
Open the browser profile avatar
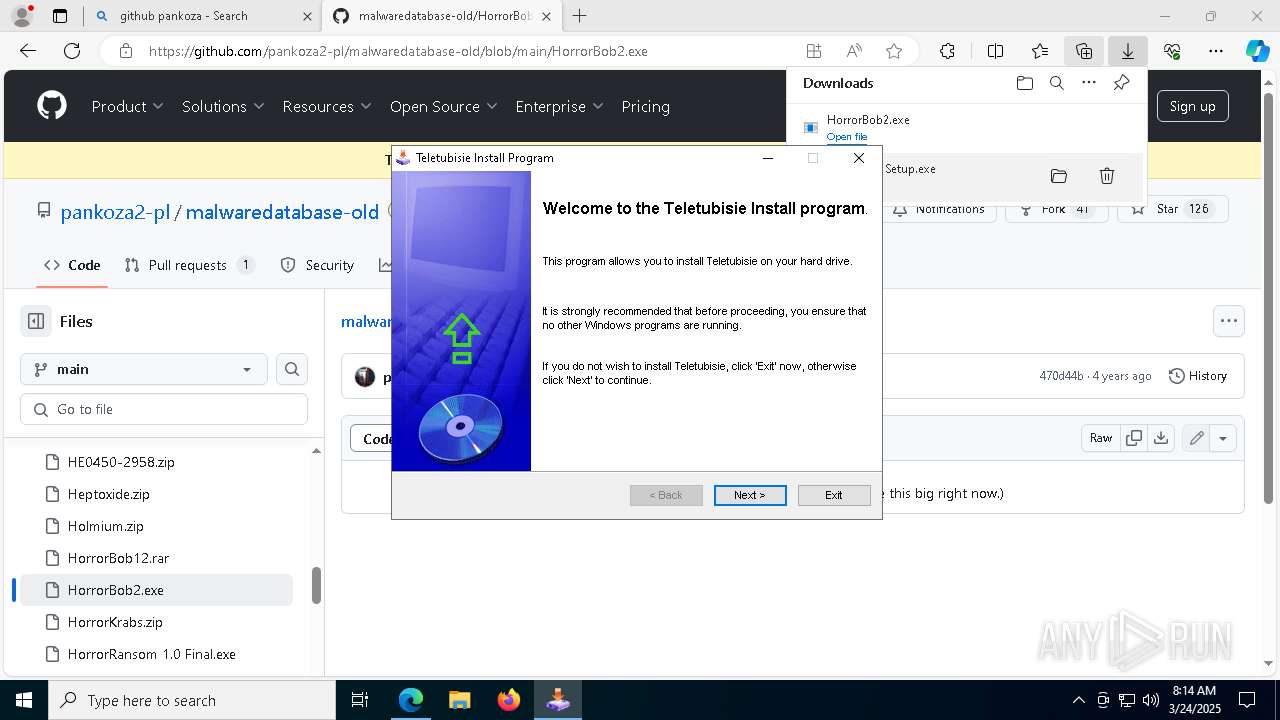coord(22,16)
